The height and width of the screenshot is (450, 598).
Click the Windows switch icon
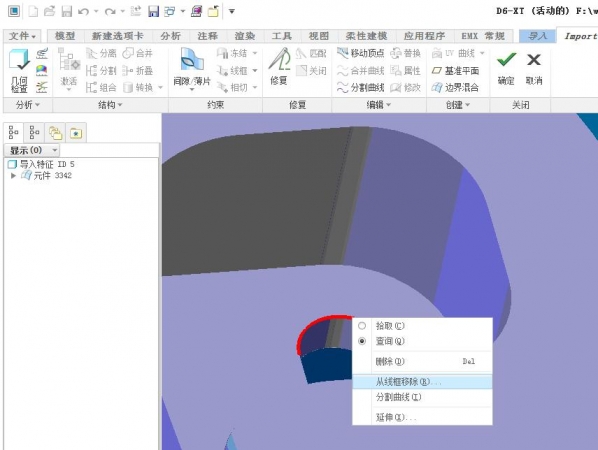169,11
